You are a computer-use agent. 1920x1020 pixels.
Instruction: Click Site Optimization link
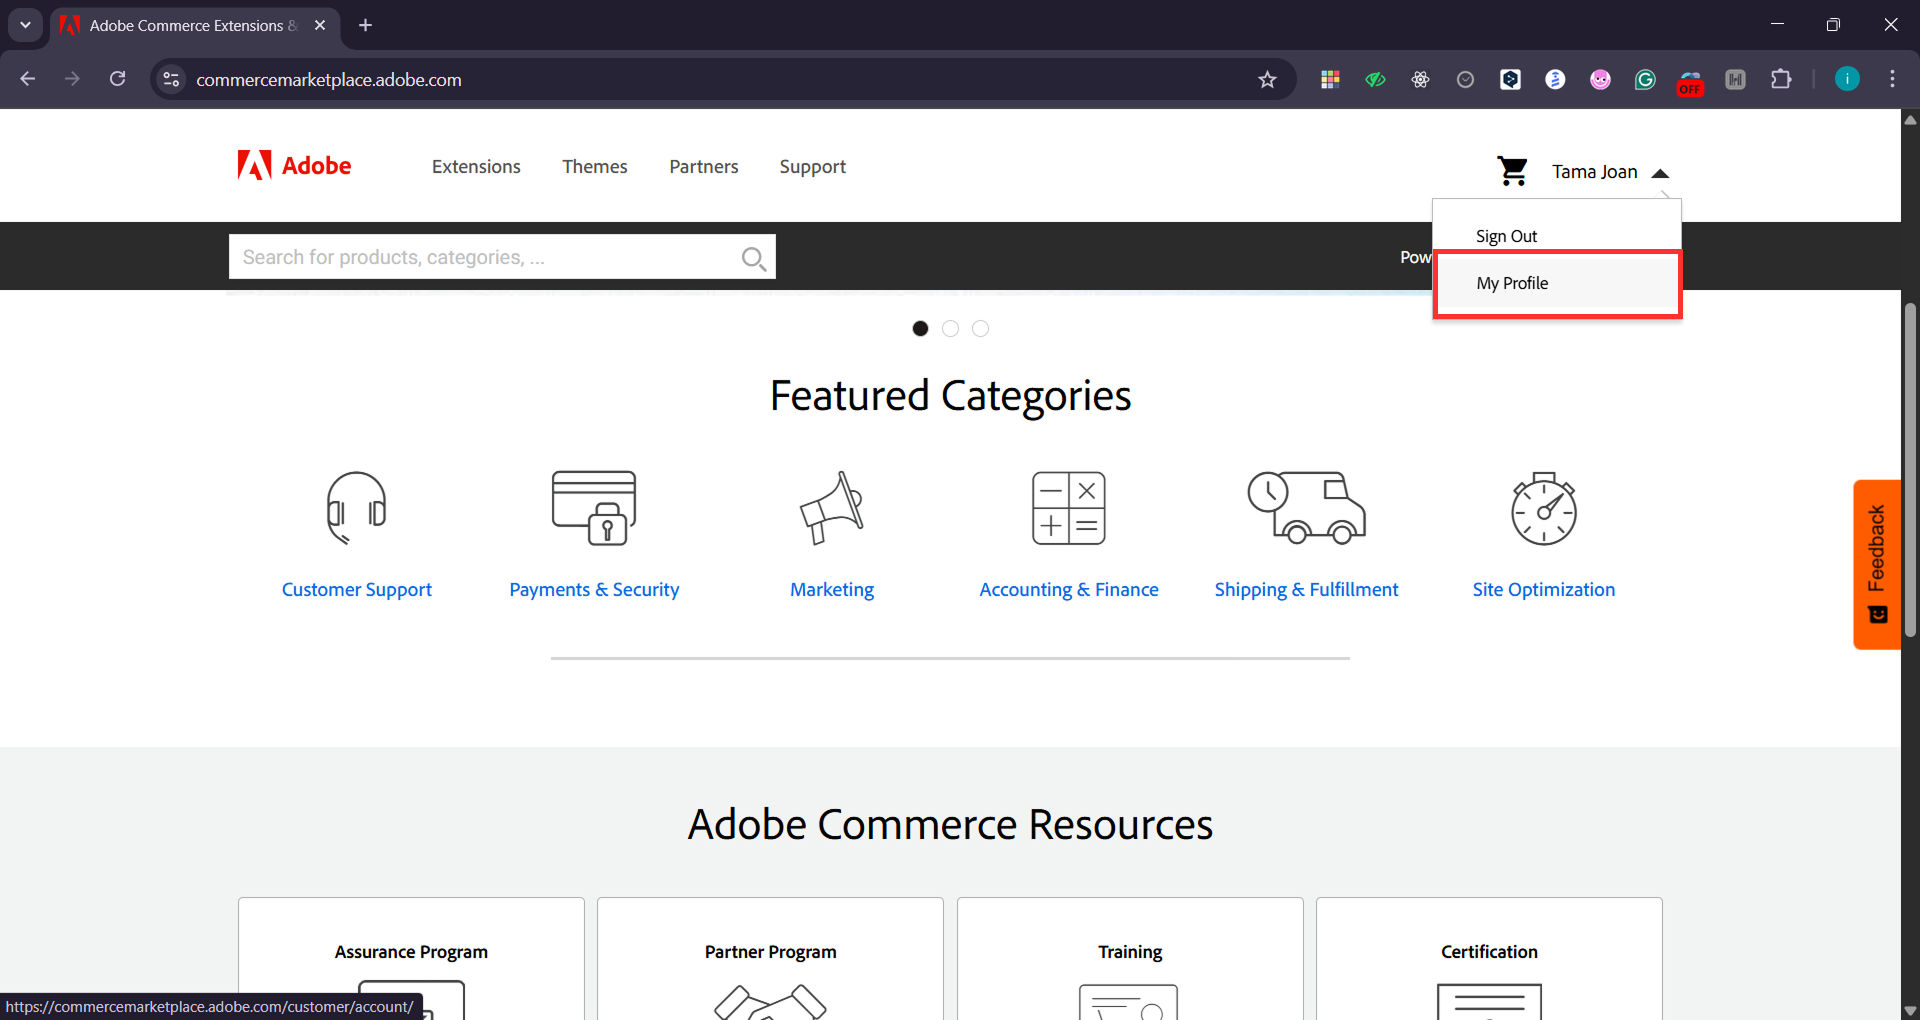(1544, 590)
